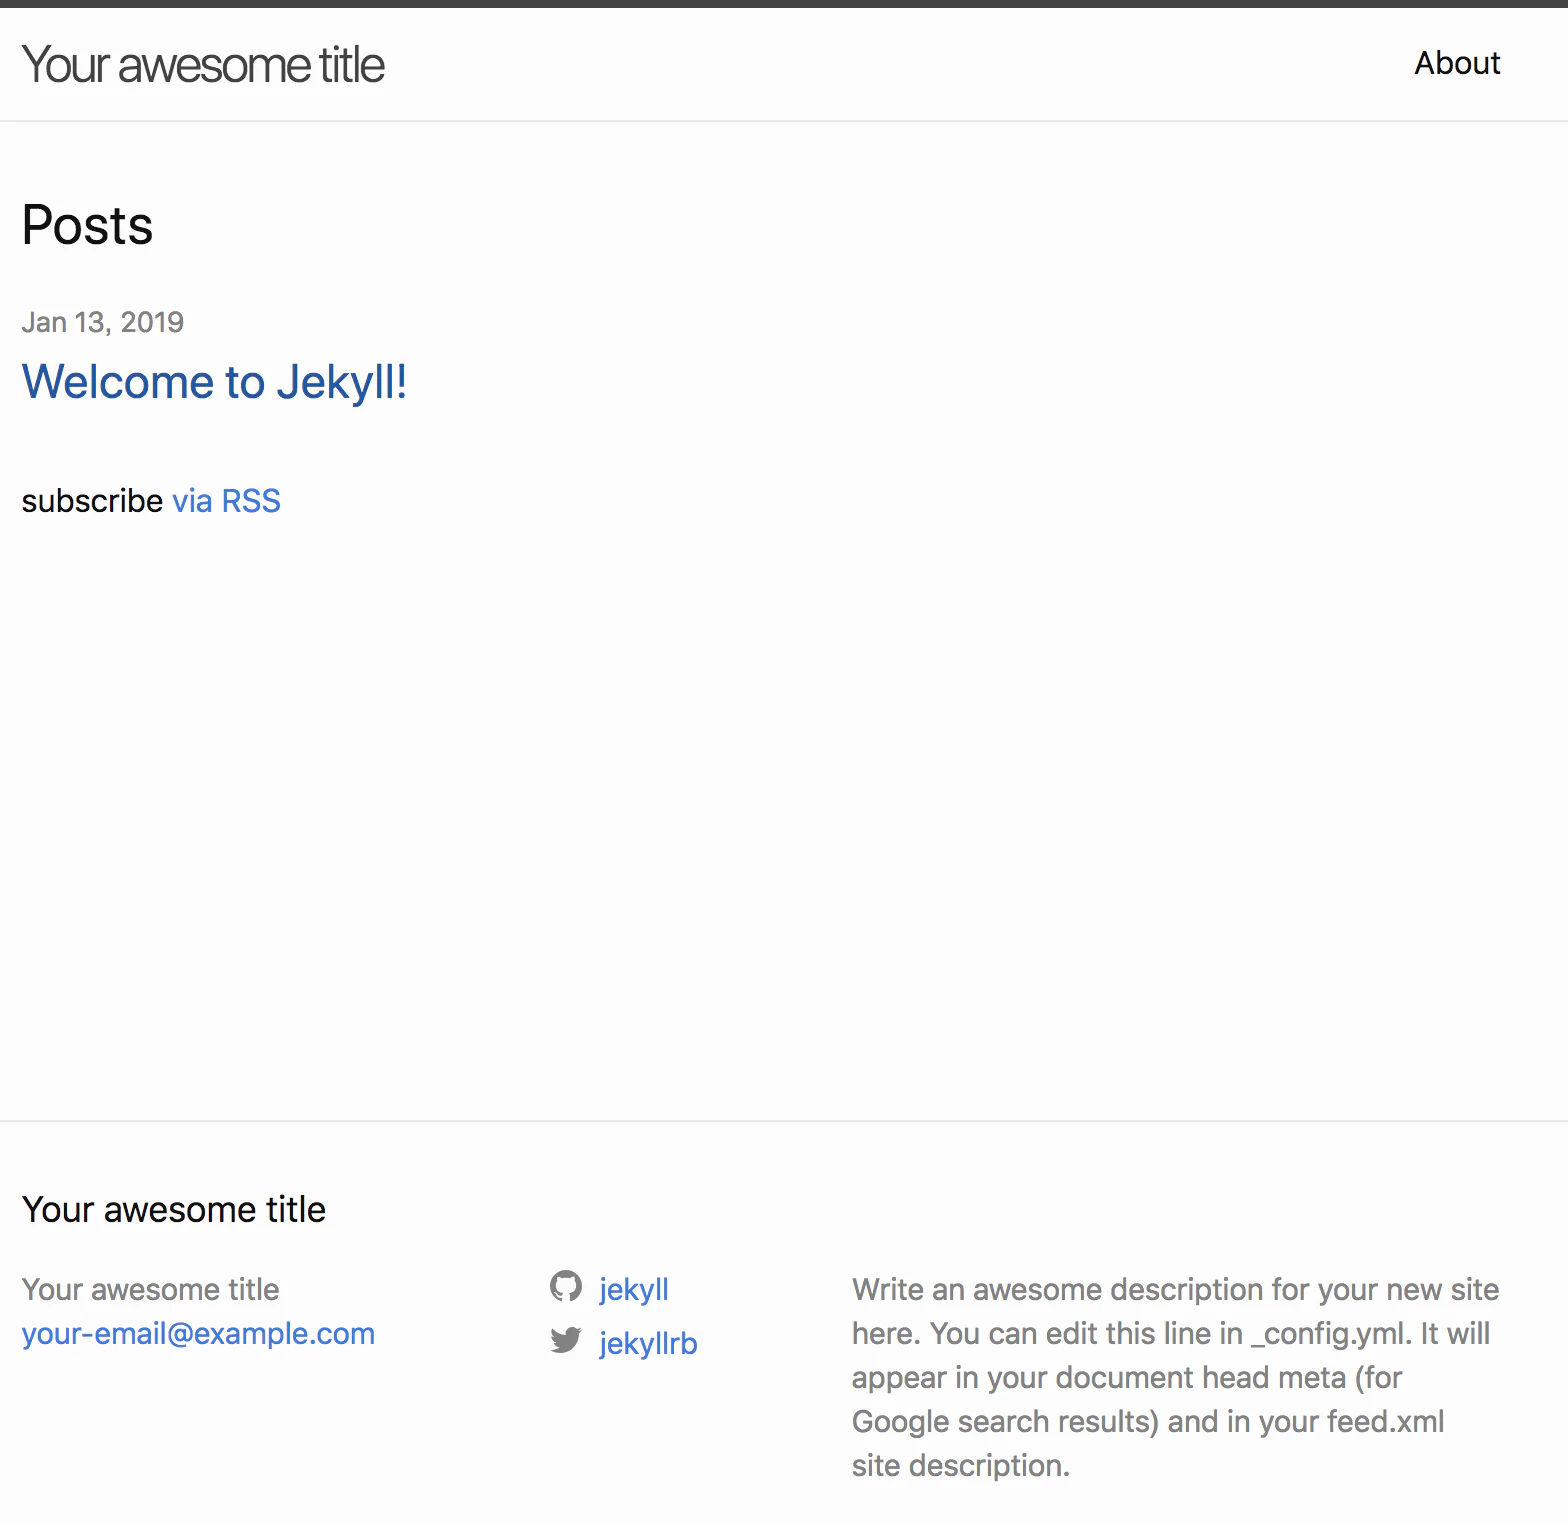Viewport: 1568px width, 1524px height.
Task: Click the your-email@example.com address link
Action: pos(198,1333)
